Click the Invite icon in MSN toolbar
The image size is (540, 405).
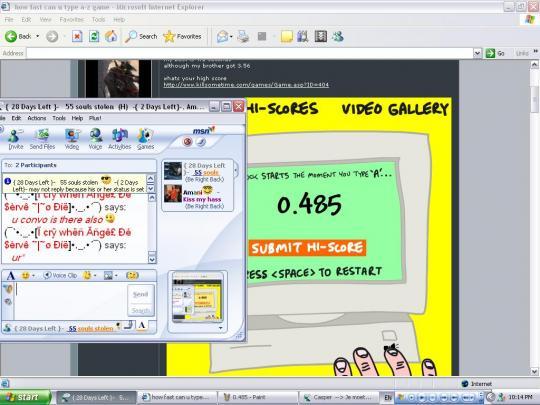pyautogui.click(x=15, y=139)
